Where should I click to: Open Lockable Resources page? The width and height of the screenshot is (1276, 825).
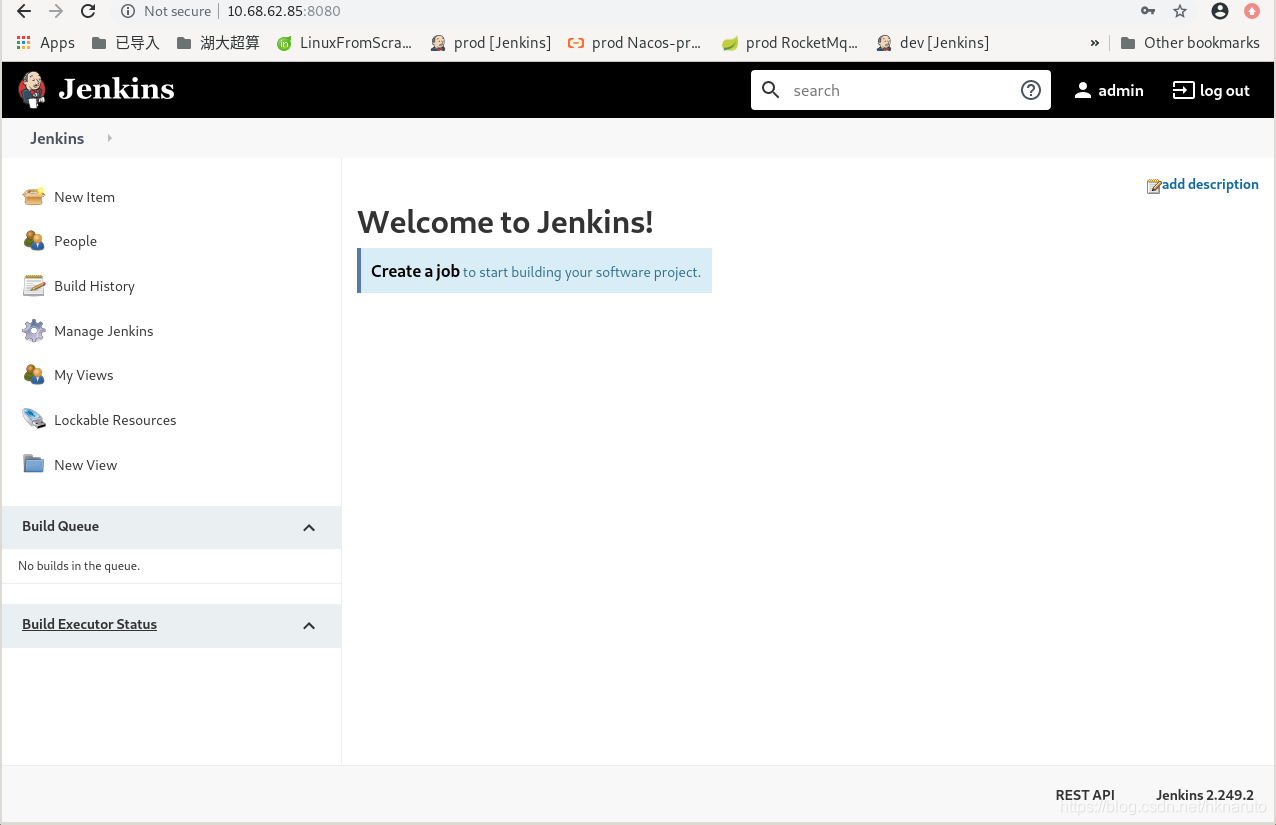[x=115, y=420]
